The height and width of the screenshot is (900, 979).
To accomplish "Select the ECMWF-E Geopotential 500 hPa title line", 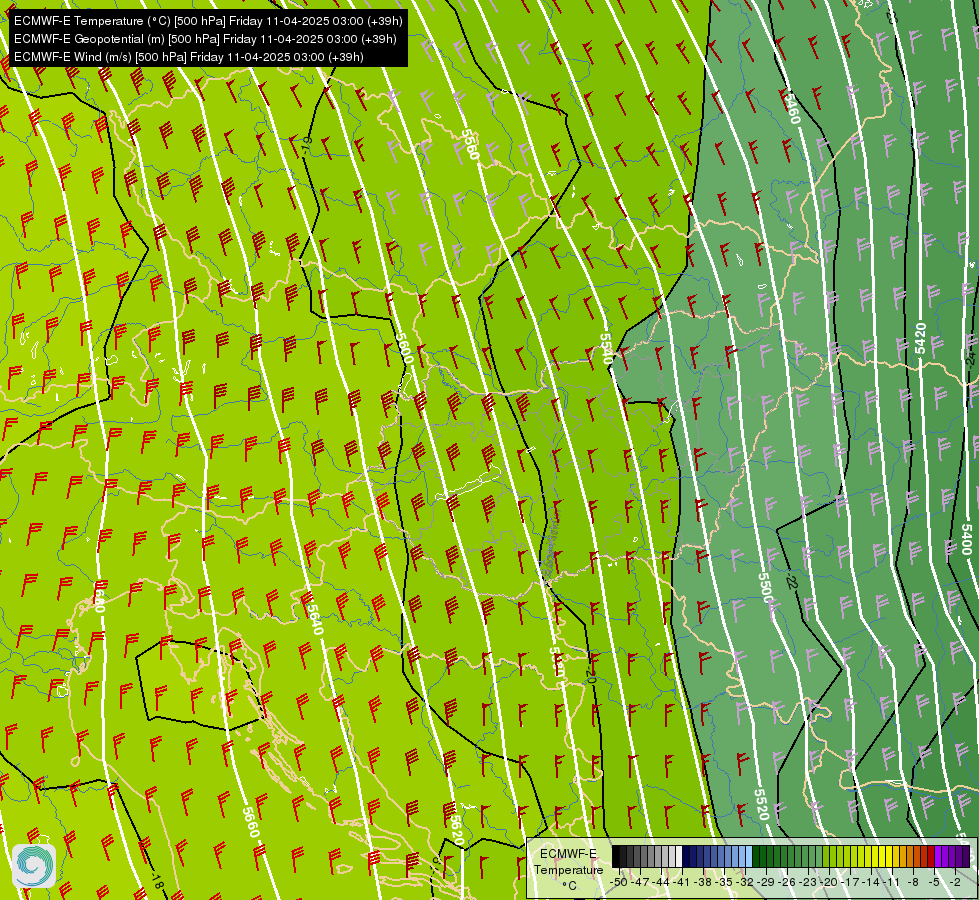I will tap(205, 39).
